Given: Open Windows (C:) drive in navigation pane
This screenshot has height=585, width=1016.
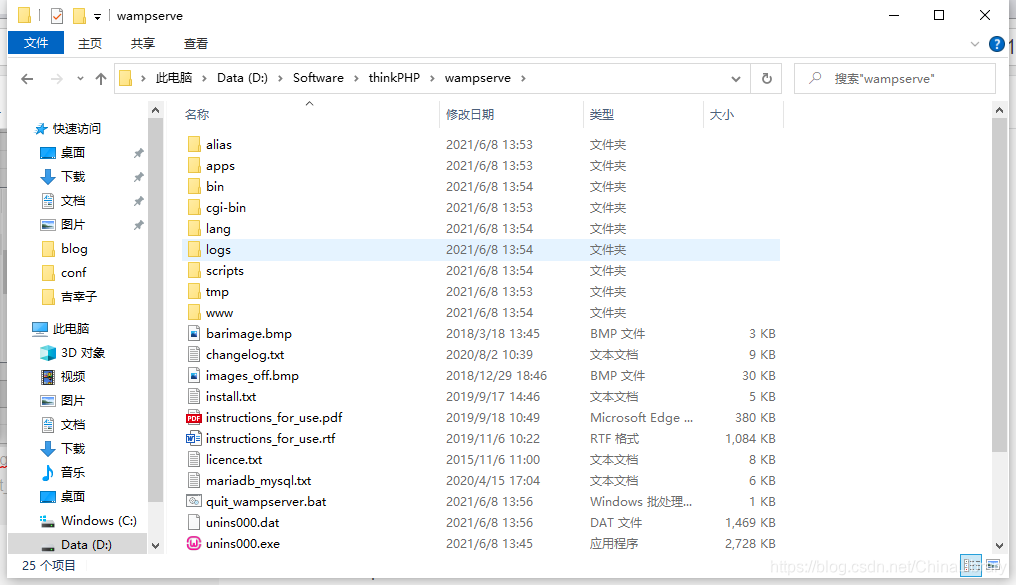Looking at the screenshot, I should tap(98, 521).
